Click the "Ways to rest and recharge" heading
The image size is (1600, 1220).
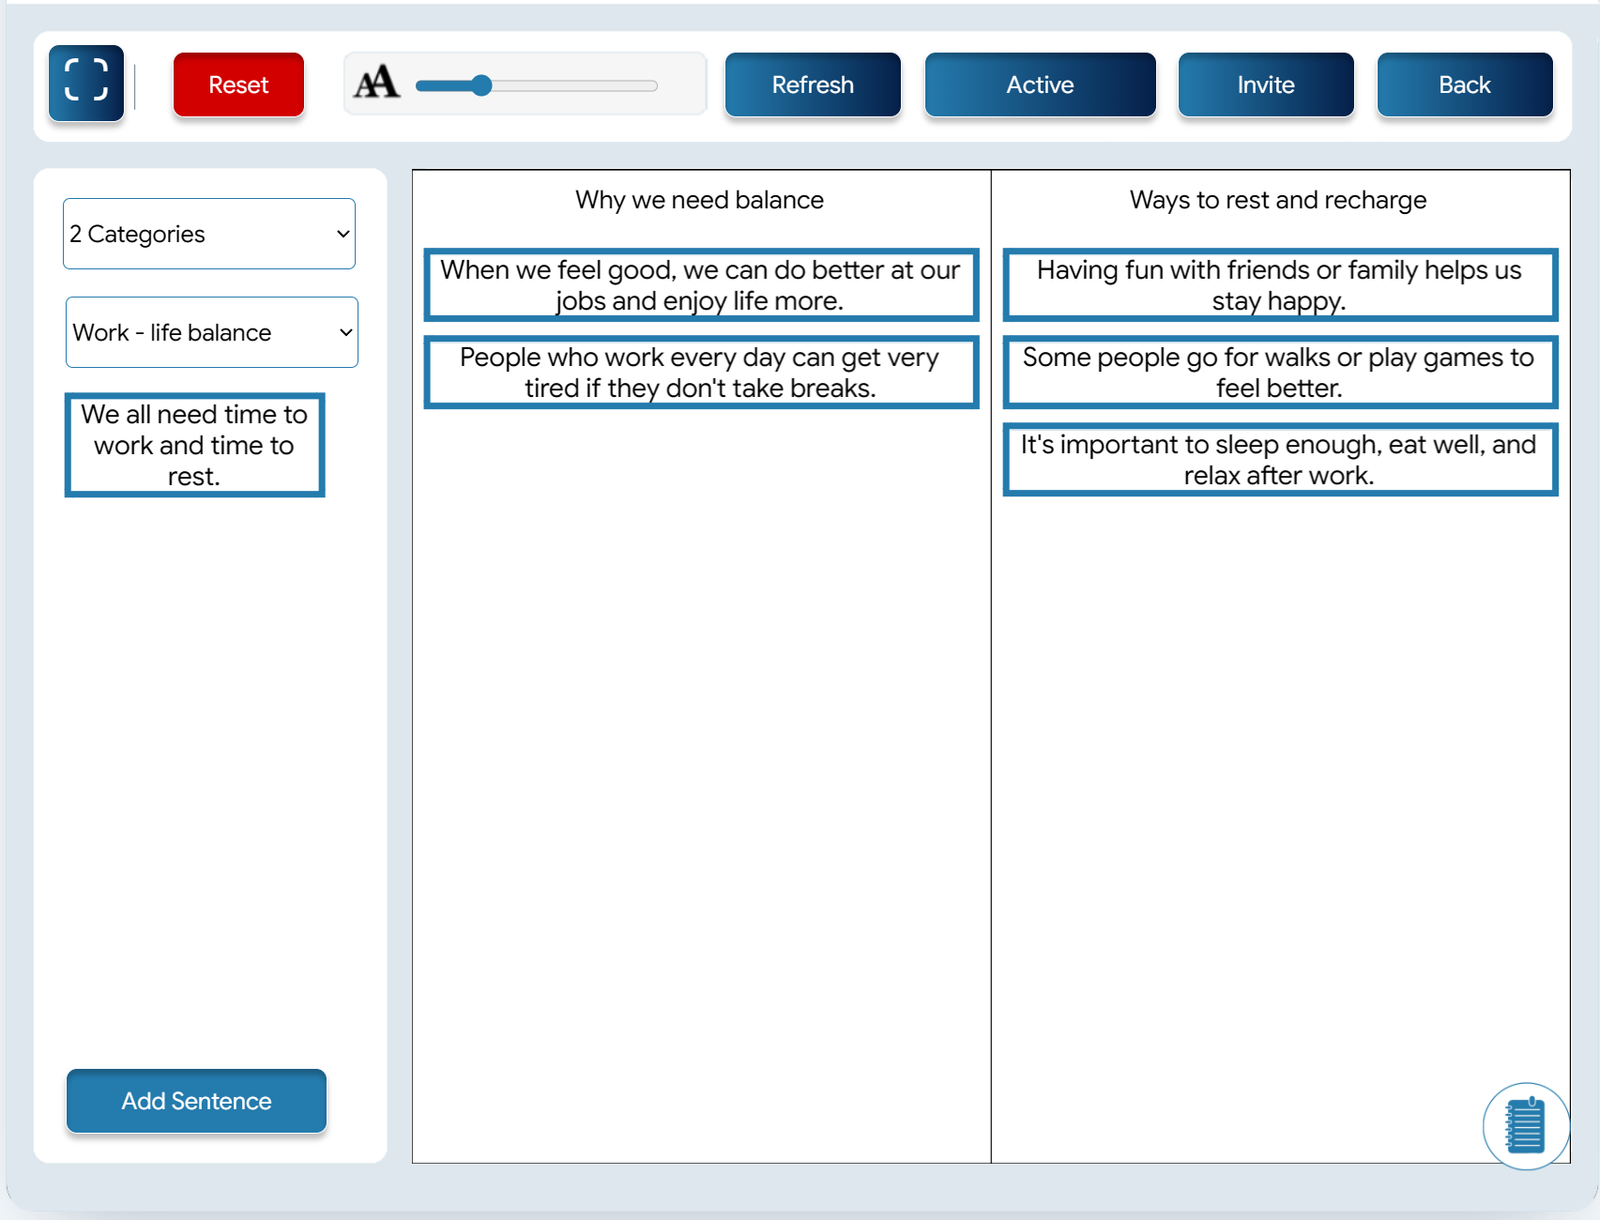click(x=1278, y=200)
